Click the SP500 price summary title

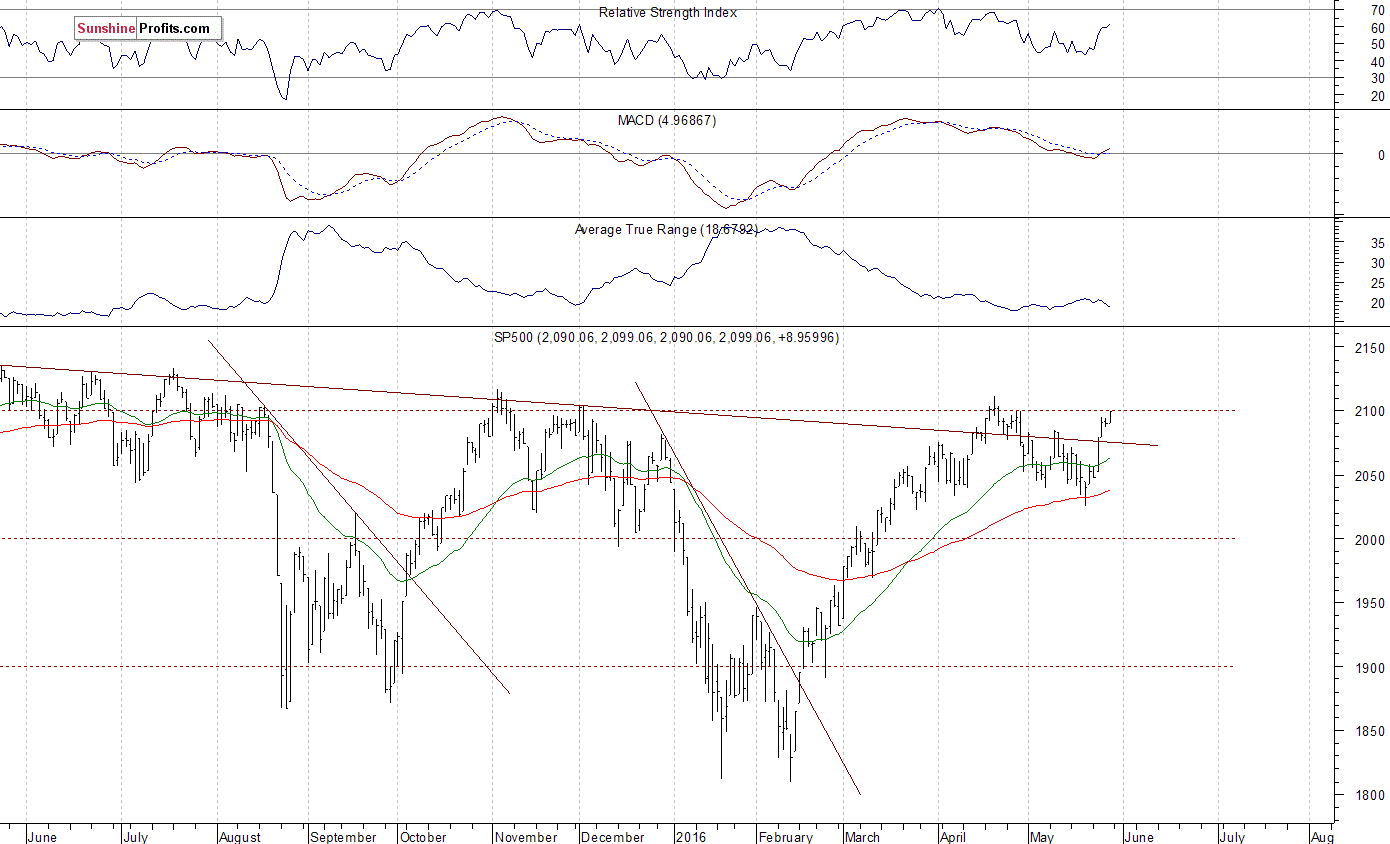[667, 338]
